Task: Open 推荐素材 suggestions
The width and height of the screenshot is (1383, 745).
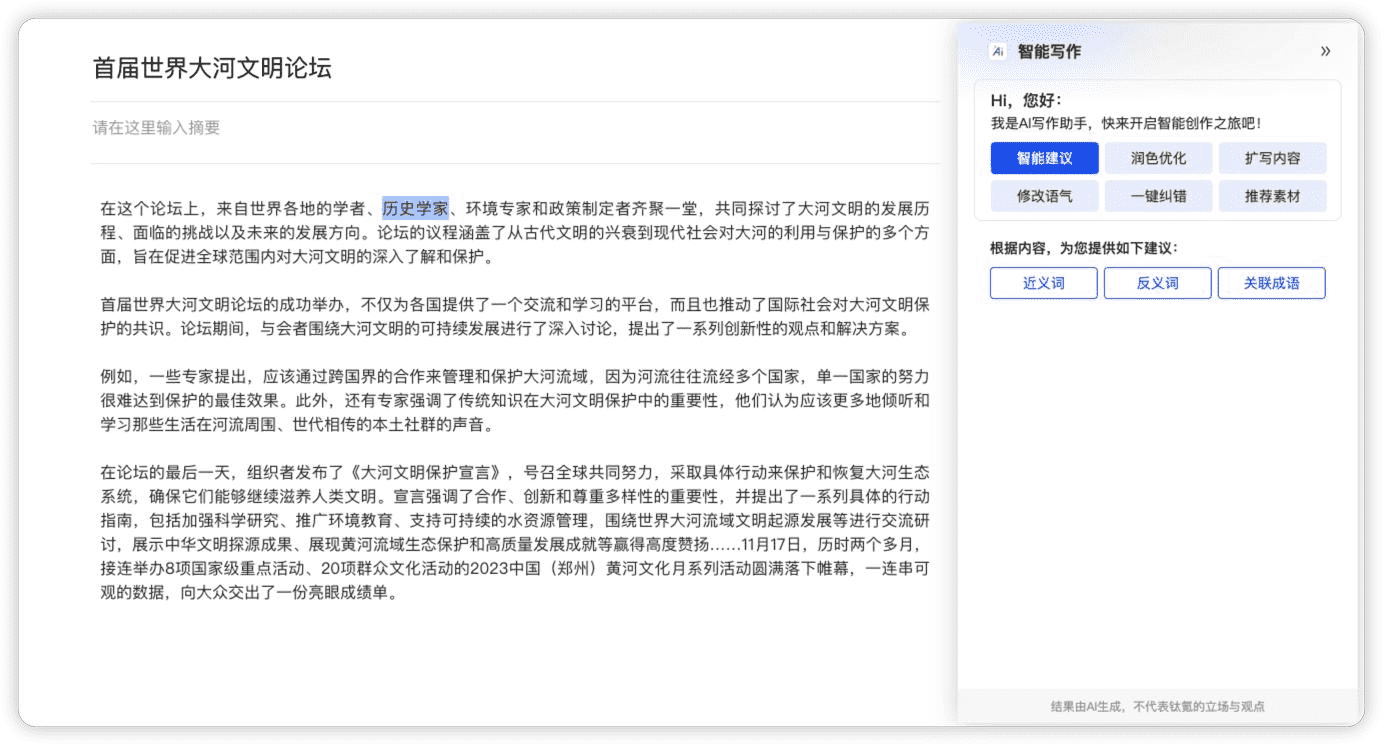Action: [1272, 196]
